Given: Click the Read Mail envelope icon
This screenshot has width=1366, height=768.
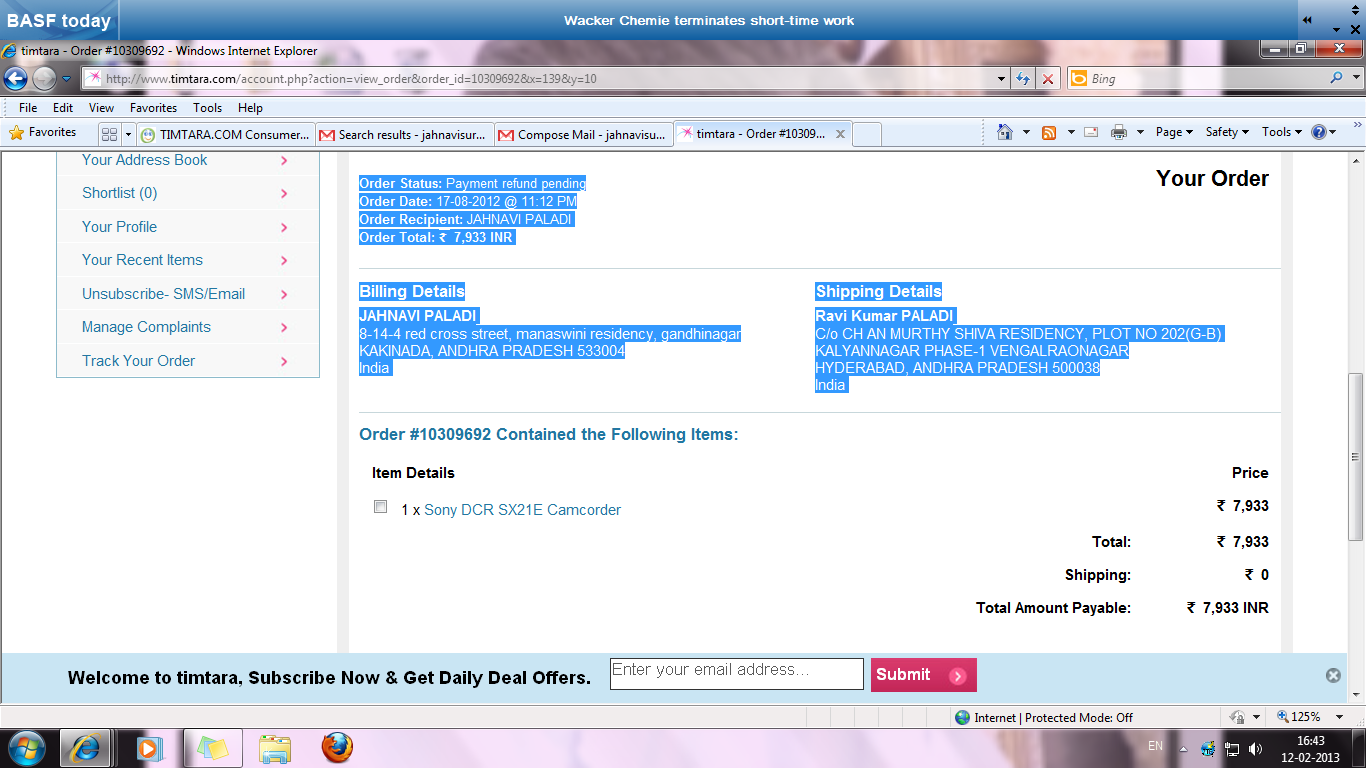Looking at the screenshot, I should coord(1091,132).
